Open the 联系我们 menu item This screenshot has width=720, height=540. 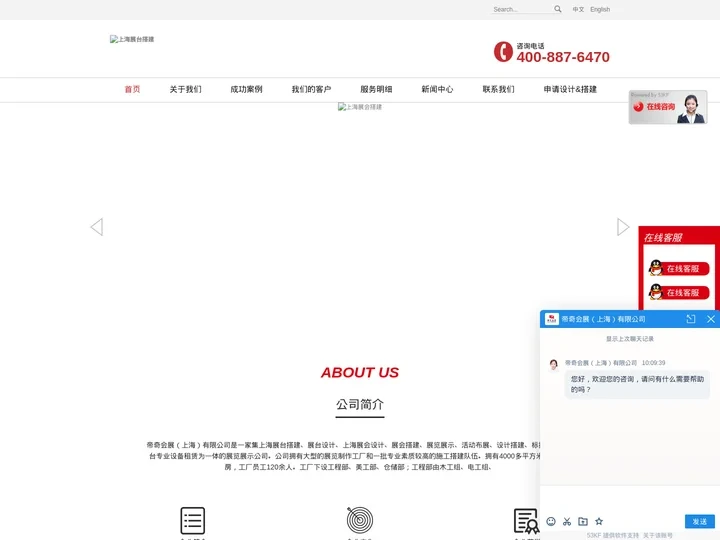(x=499, y=89)
